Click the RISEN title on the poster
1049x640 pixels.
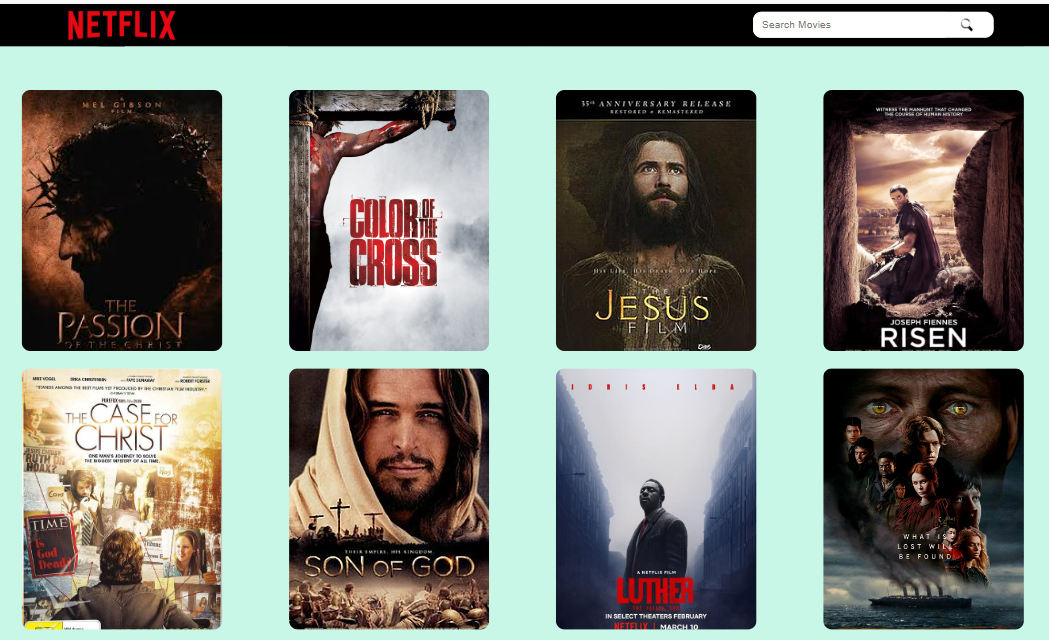point(923,337)
